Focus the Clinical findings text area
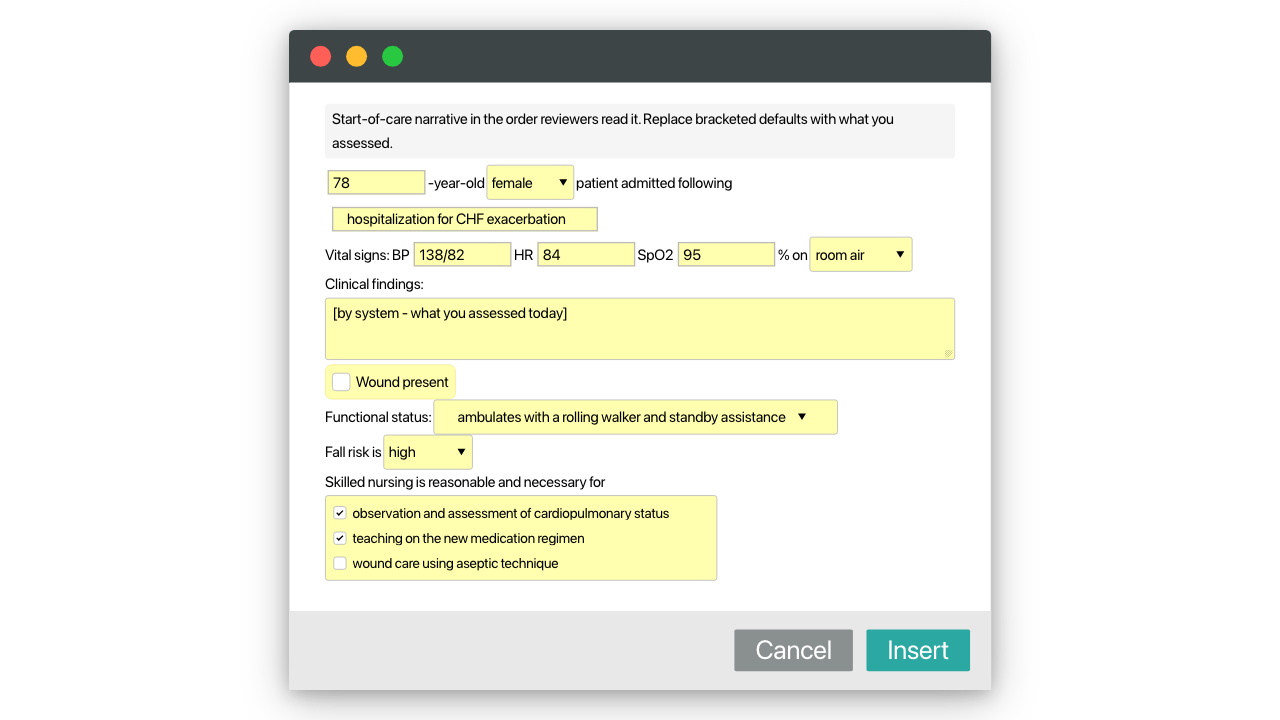The width and height of the screenshot is (1280, 720). point(640,329)
